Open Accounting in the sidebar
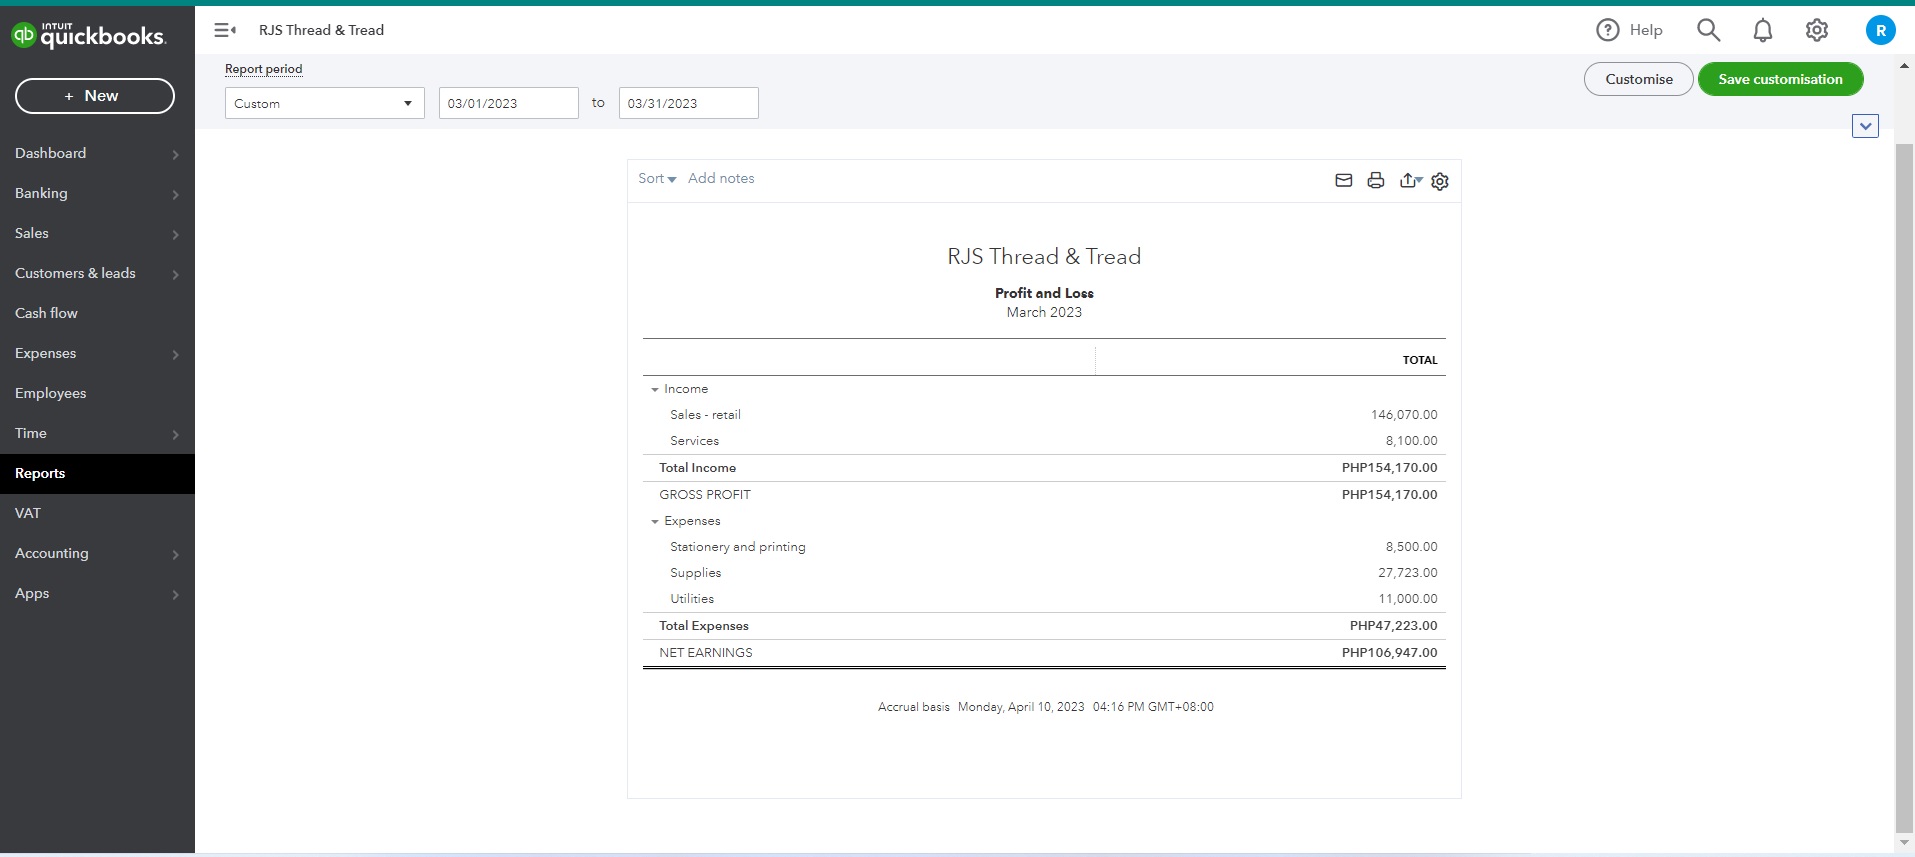 [51, 553]
